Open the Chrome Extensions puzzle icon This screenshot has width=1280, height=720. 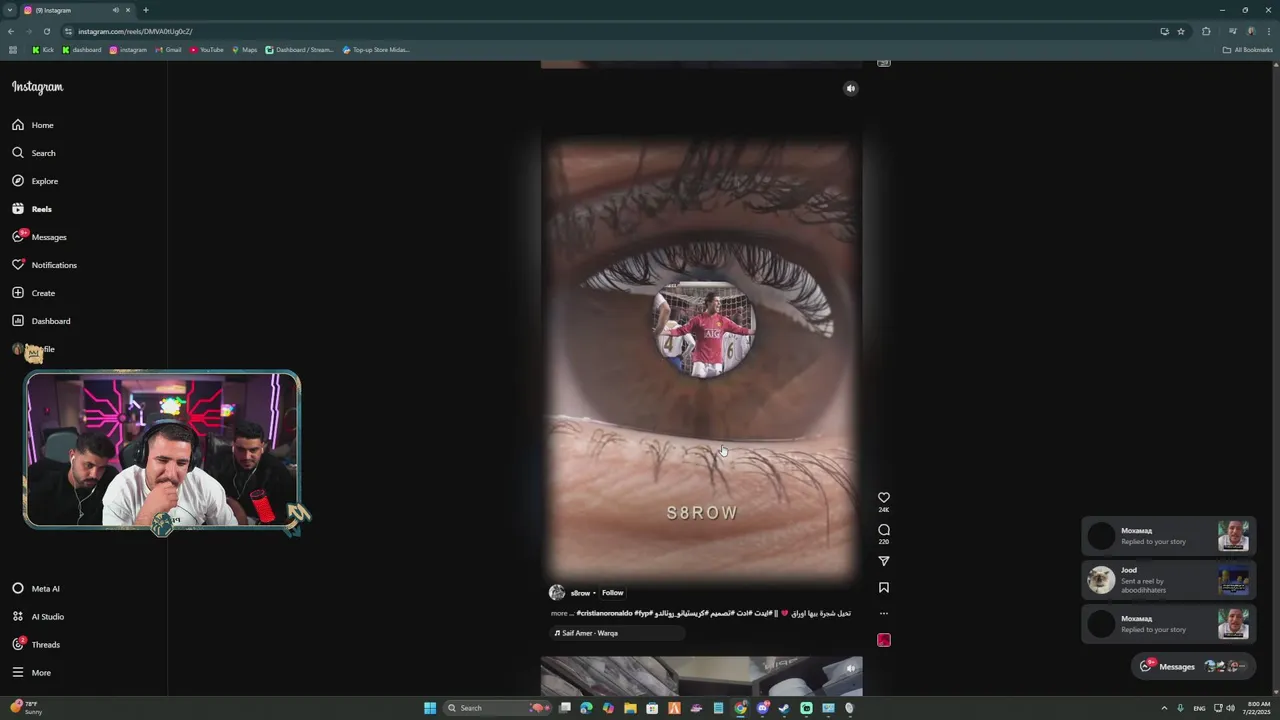pos(1206,31)
